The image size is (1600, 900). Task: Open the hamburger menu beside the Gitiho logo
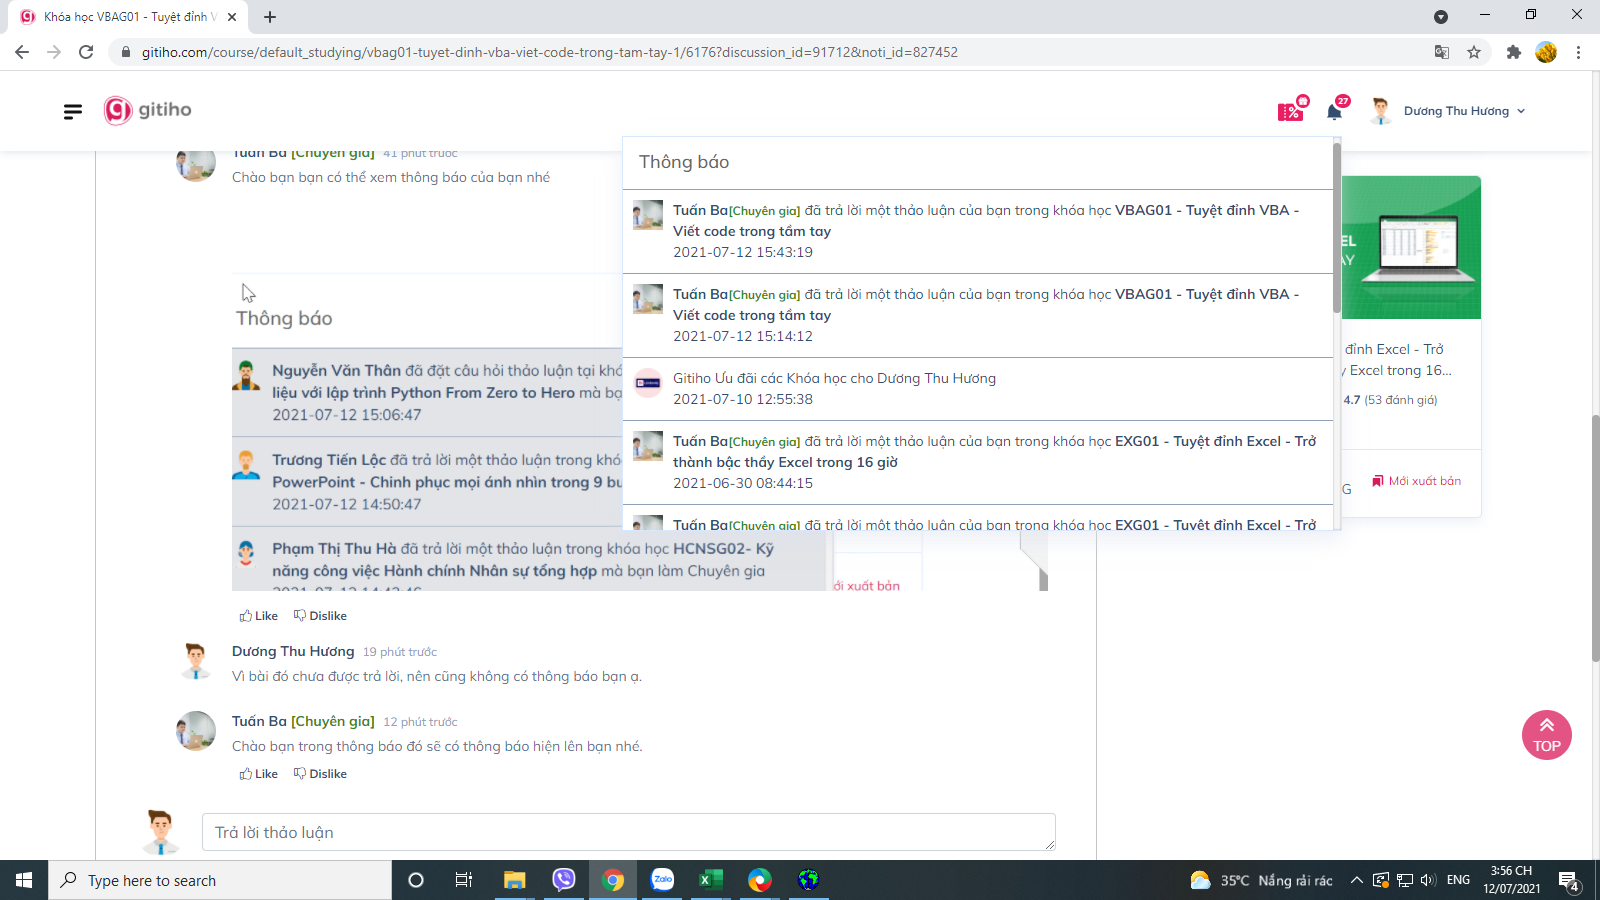pos(72,111)
